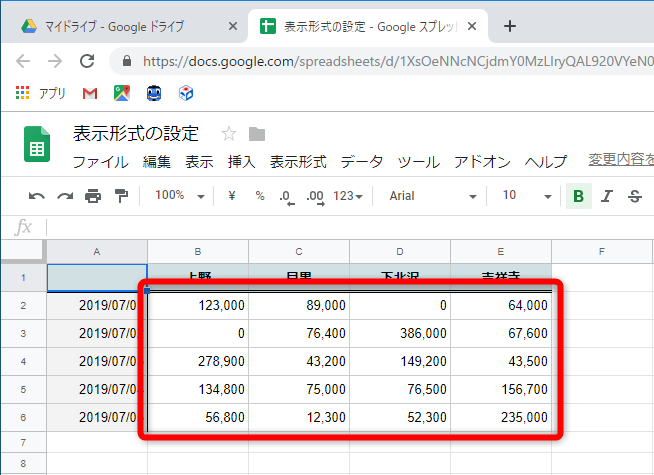Open the 表示 menu
The image size is (654, 475).
(199, 162)
